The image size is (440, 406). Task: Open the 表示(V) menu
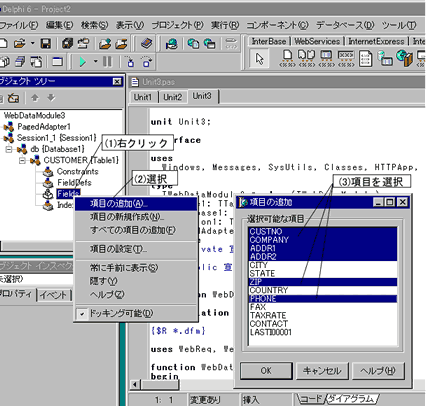pos(130,25)
